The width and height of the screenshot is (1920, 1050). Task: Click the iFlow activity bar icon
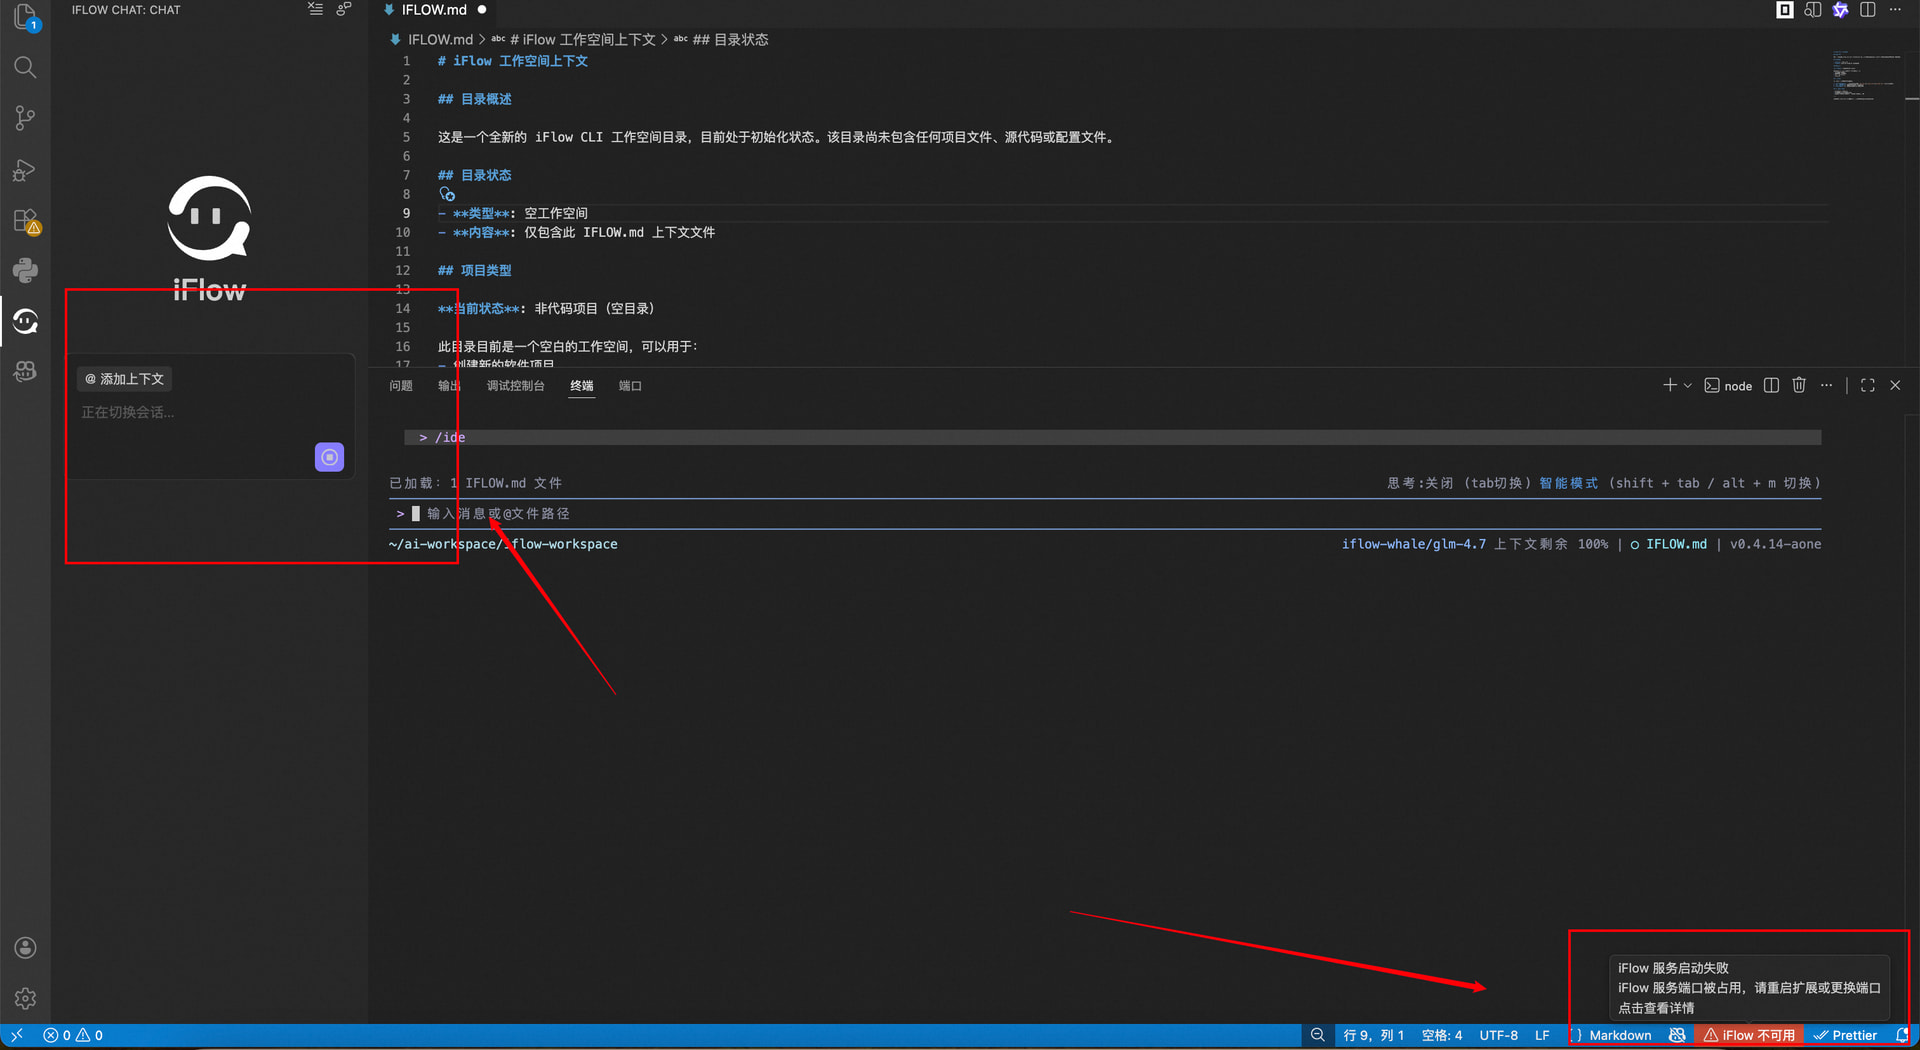tap(25, 321)
